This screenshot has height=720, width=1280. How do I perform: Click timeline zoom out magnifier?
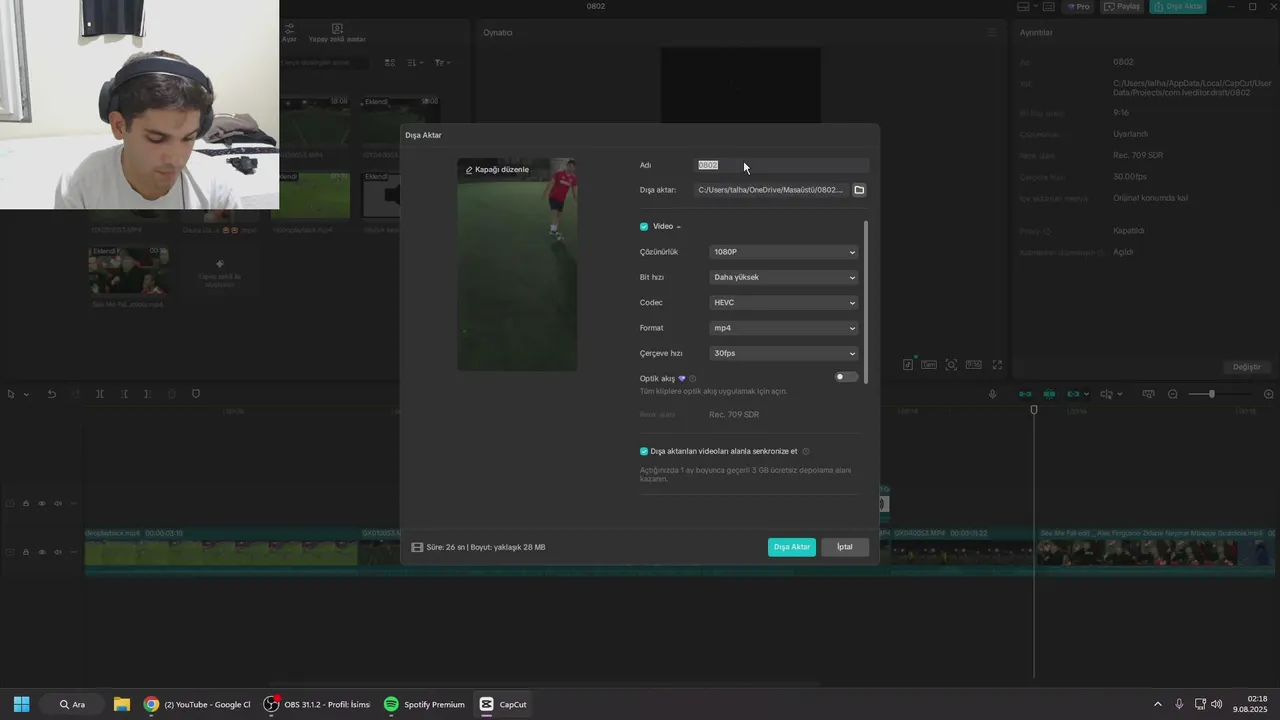[x=1173, y=394]
